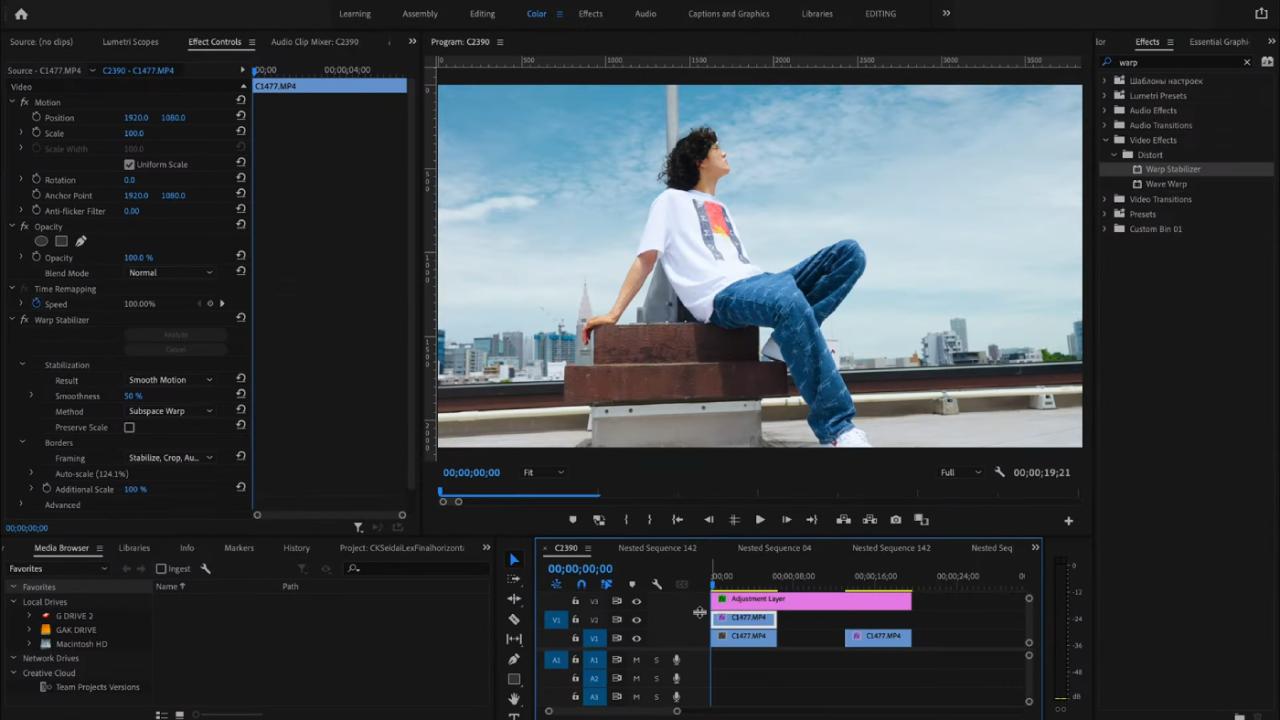Select the Track Select Forward tool
Image resolution: width=1280 pixels, height=720 pixels.
[514, 578]
